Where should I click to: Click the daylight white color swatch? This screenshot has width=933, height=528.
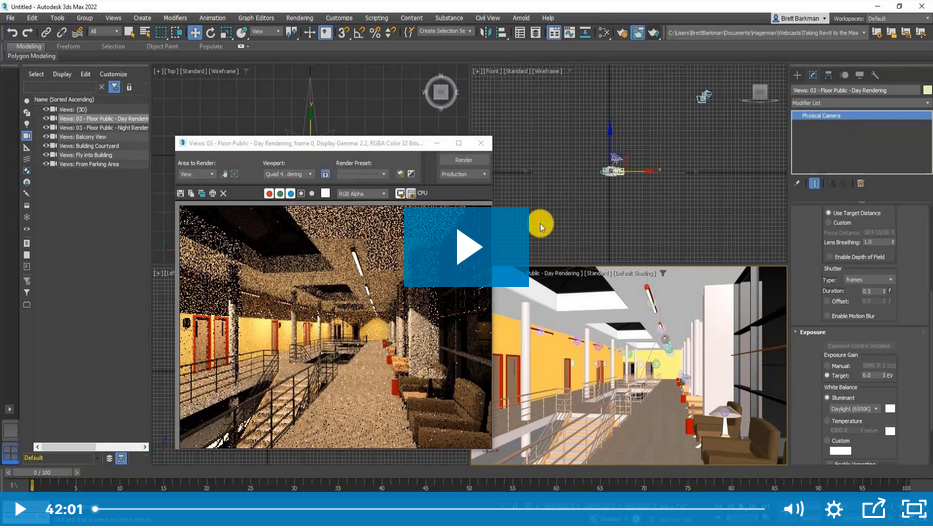(x=890, y=408)
